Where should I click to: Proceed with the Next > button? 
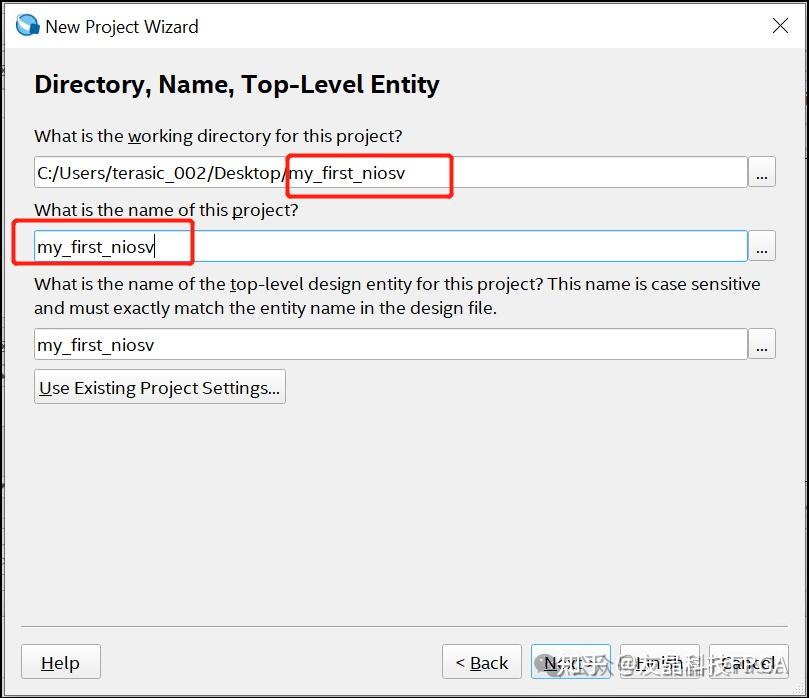[x=570, y=663]
